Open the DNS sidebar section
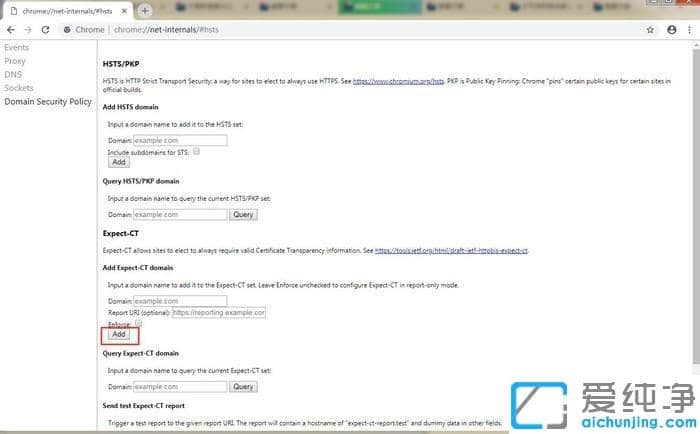 tap(13, 74)
